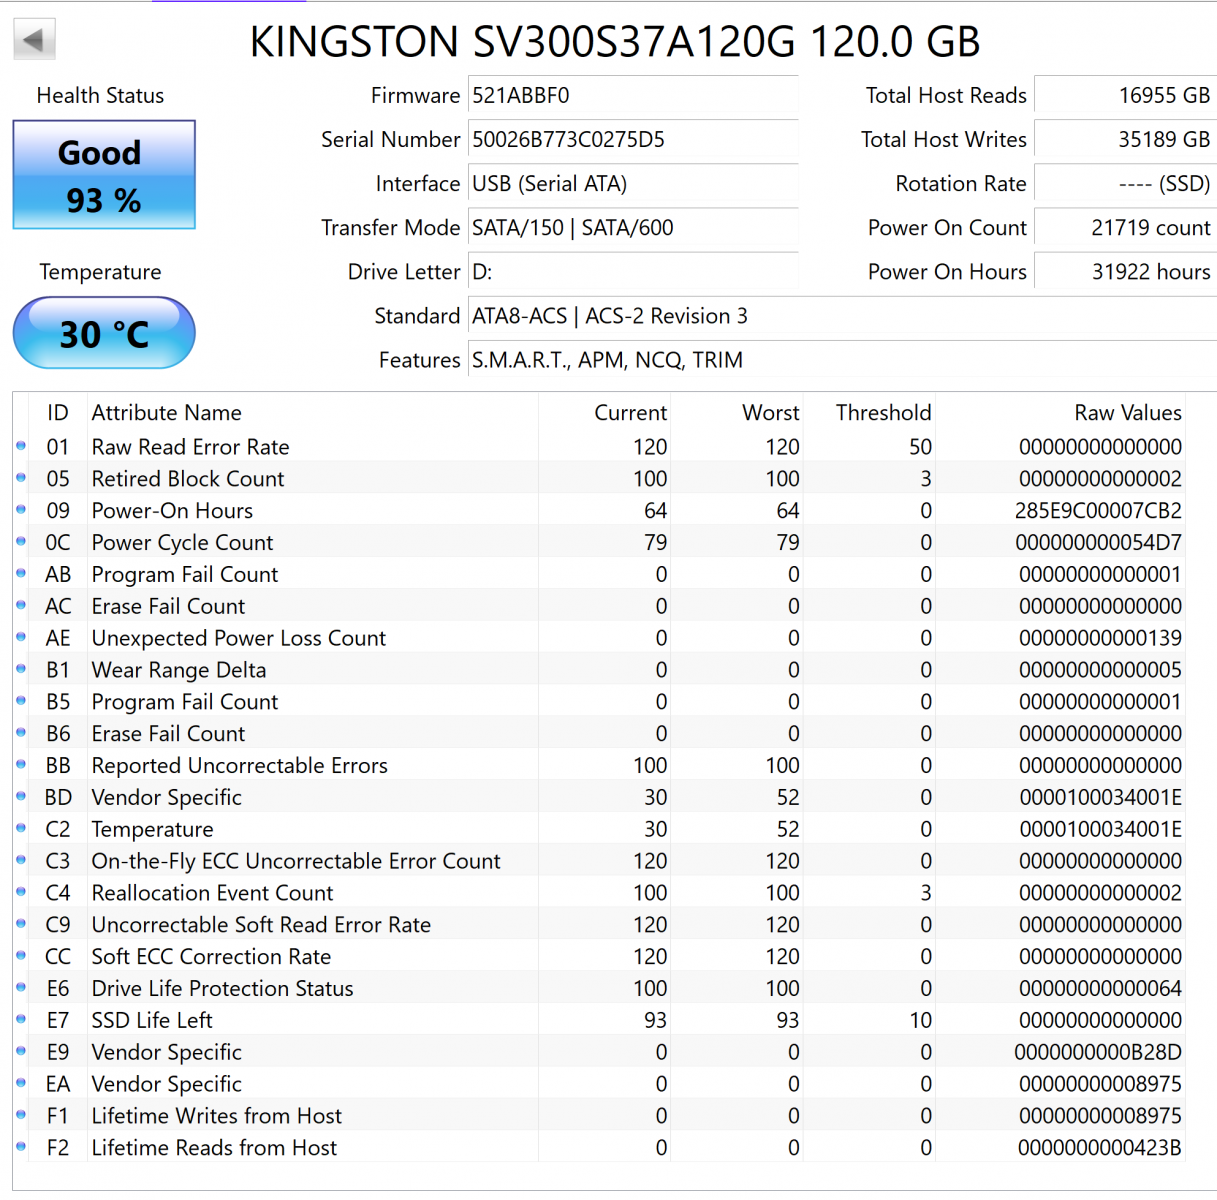Click the status dot of row EA Vendor Specific
This screenshot has width=1217, height=1200.
(21, 1083)
